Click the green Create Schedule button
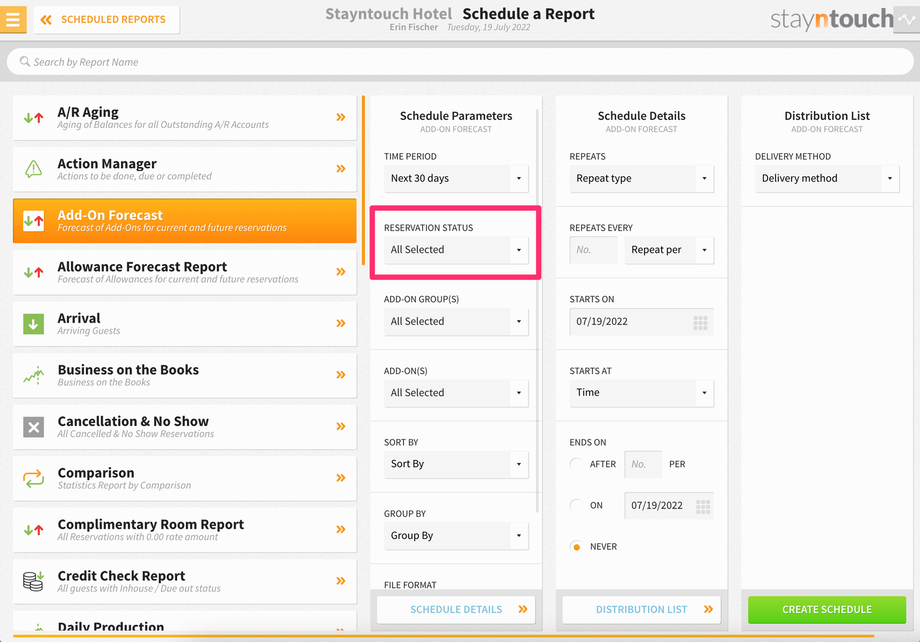 [827, 610]
